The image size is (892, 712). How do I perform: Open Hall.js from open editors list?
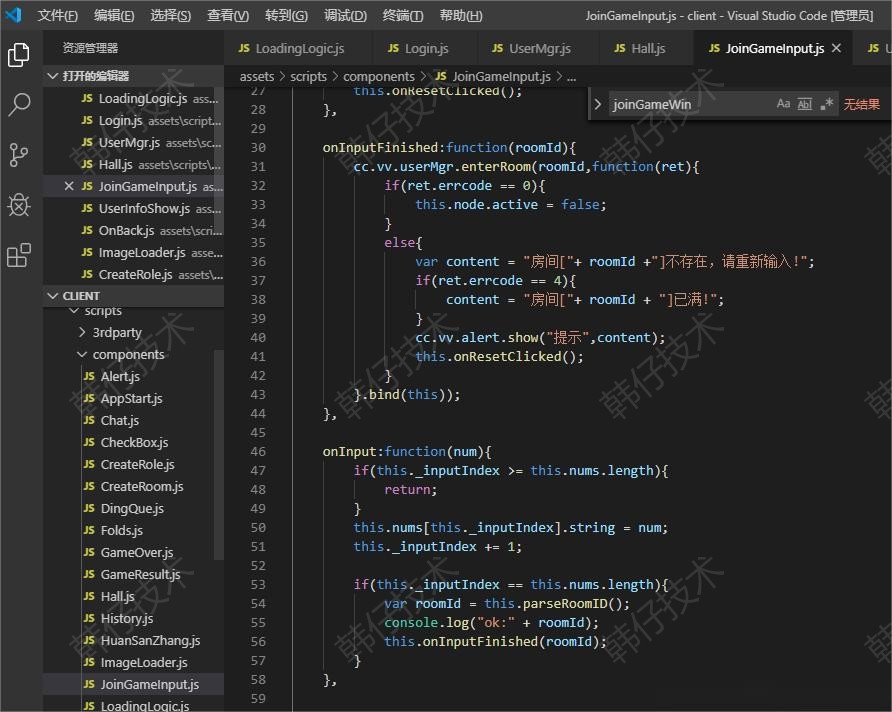click(x=133, y=164)
